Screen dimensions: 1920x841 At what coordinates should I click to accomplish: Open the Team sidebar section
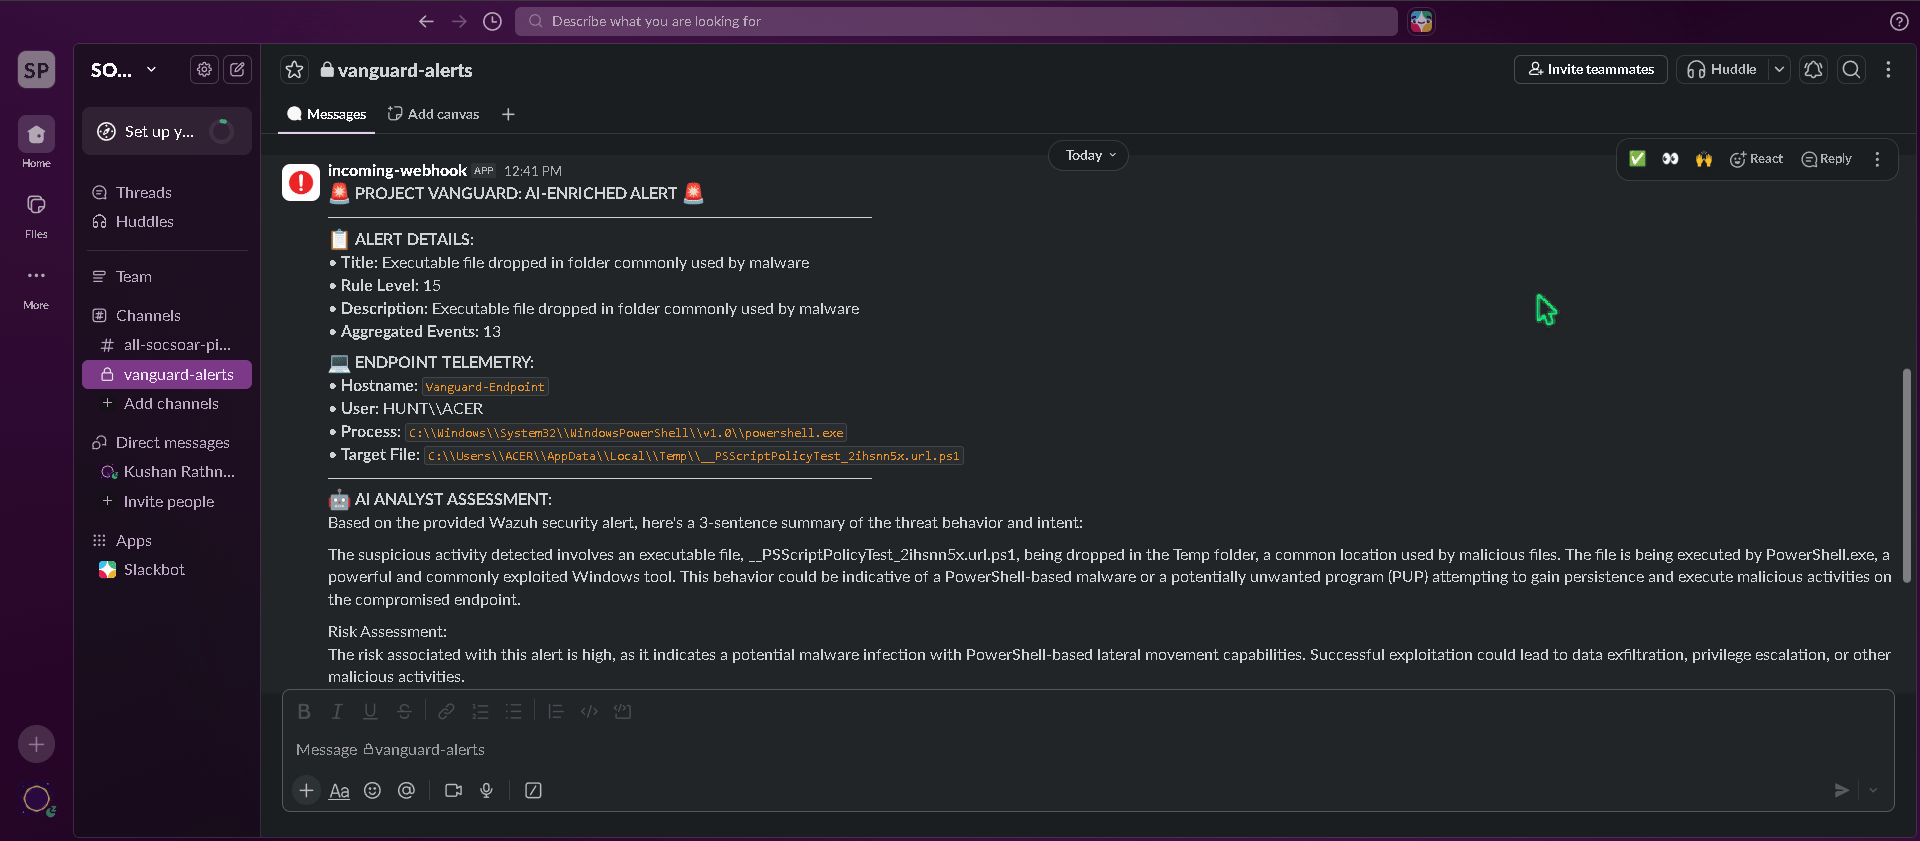[x=166, y=276]
